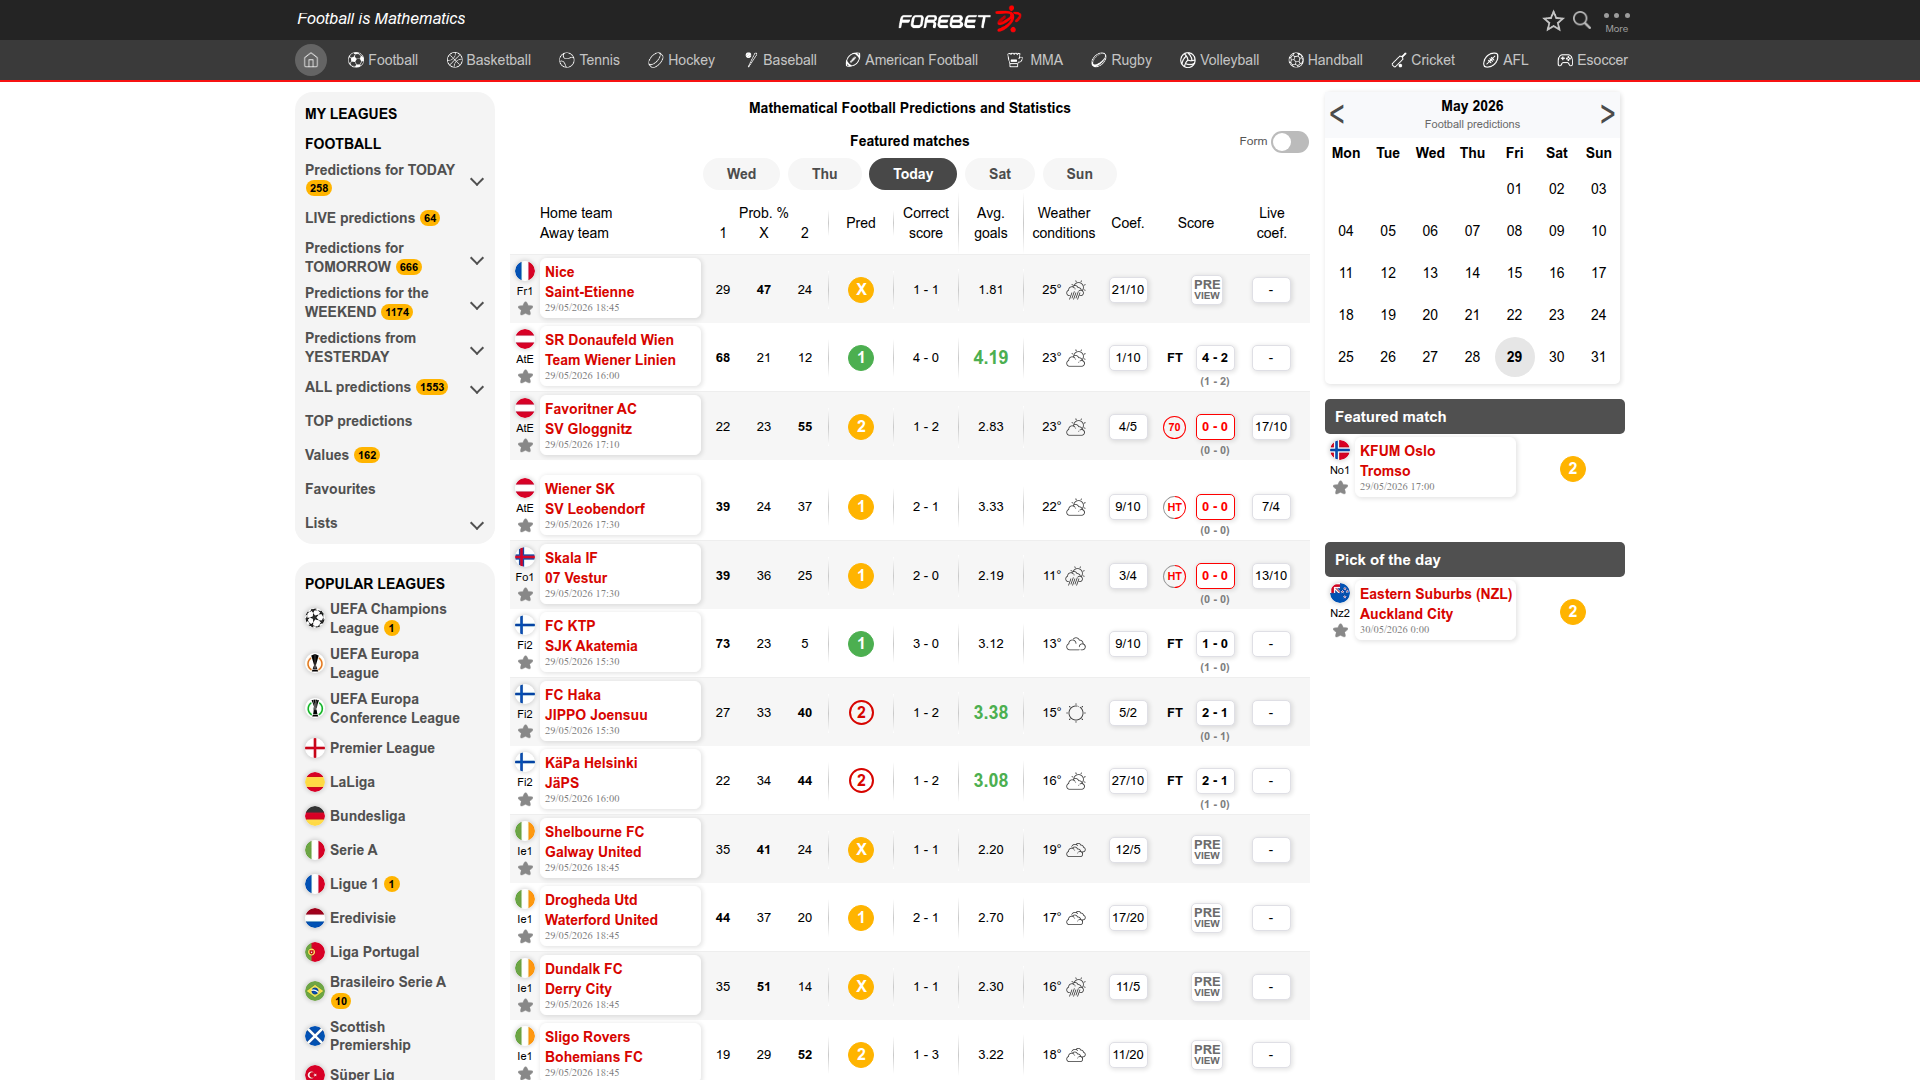This screenshot has height=1080, width=1920.
Task: Click the Brasileiro Serie A flag icon
Action: point(315,991)
